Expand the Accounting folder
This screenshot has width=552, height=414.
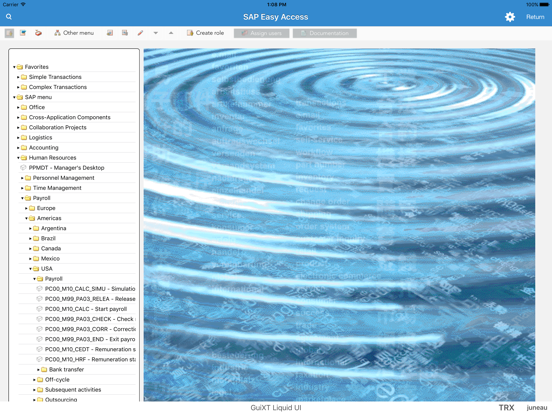click(18, 148)
